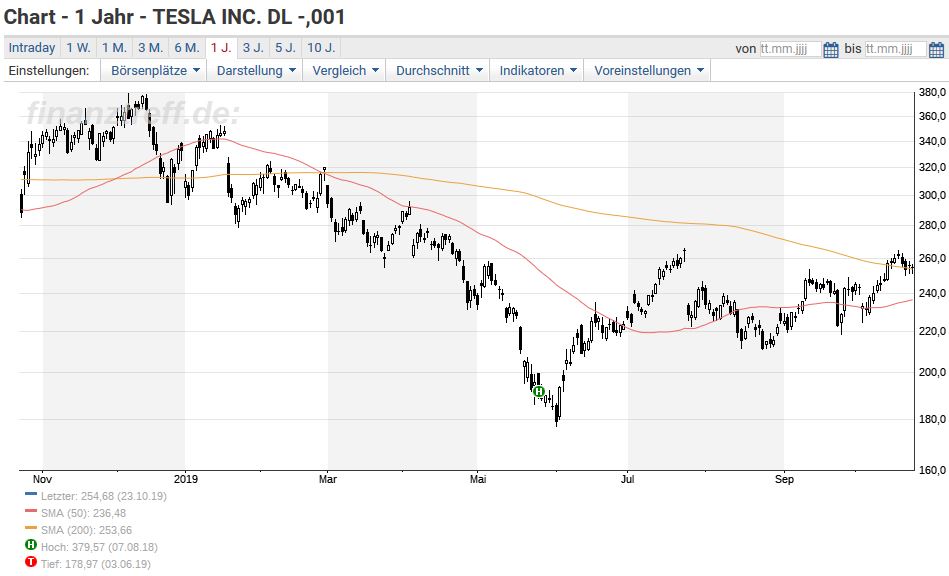Screen dimensions: 949x576
Task: Click the '380,0' price axis label
Action: [932, 93]
